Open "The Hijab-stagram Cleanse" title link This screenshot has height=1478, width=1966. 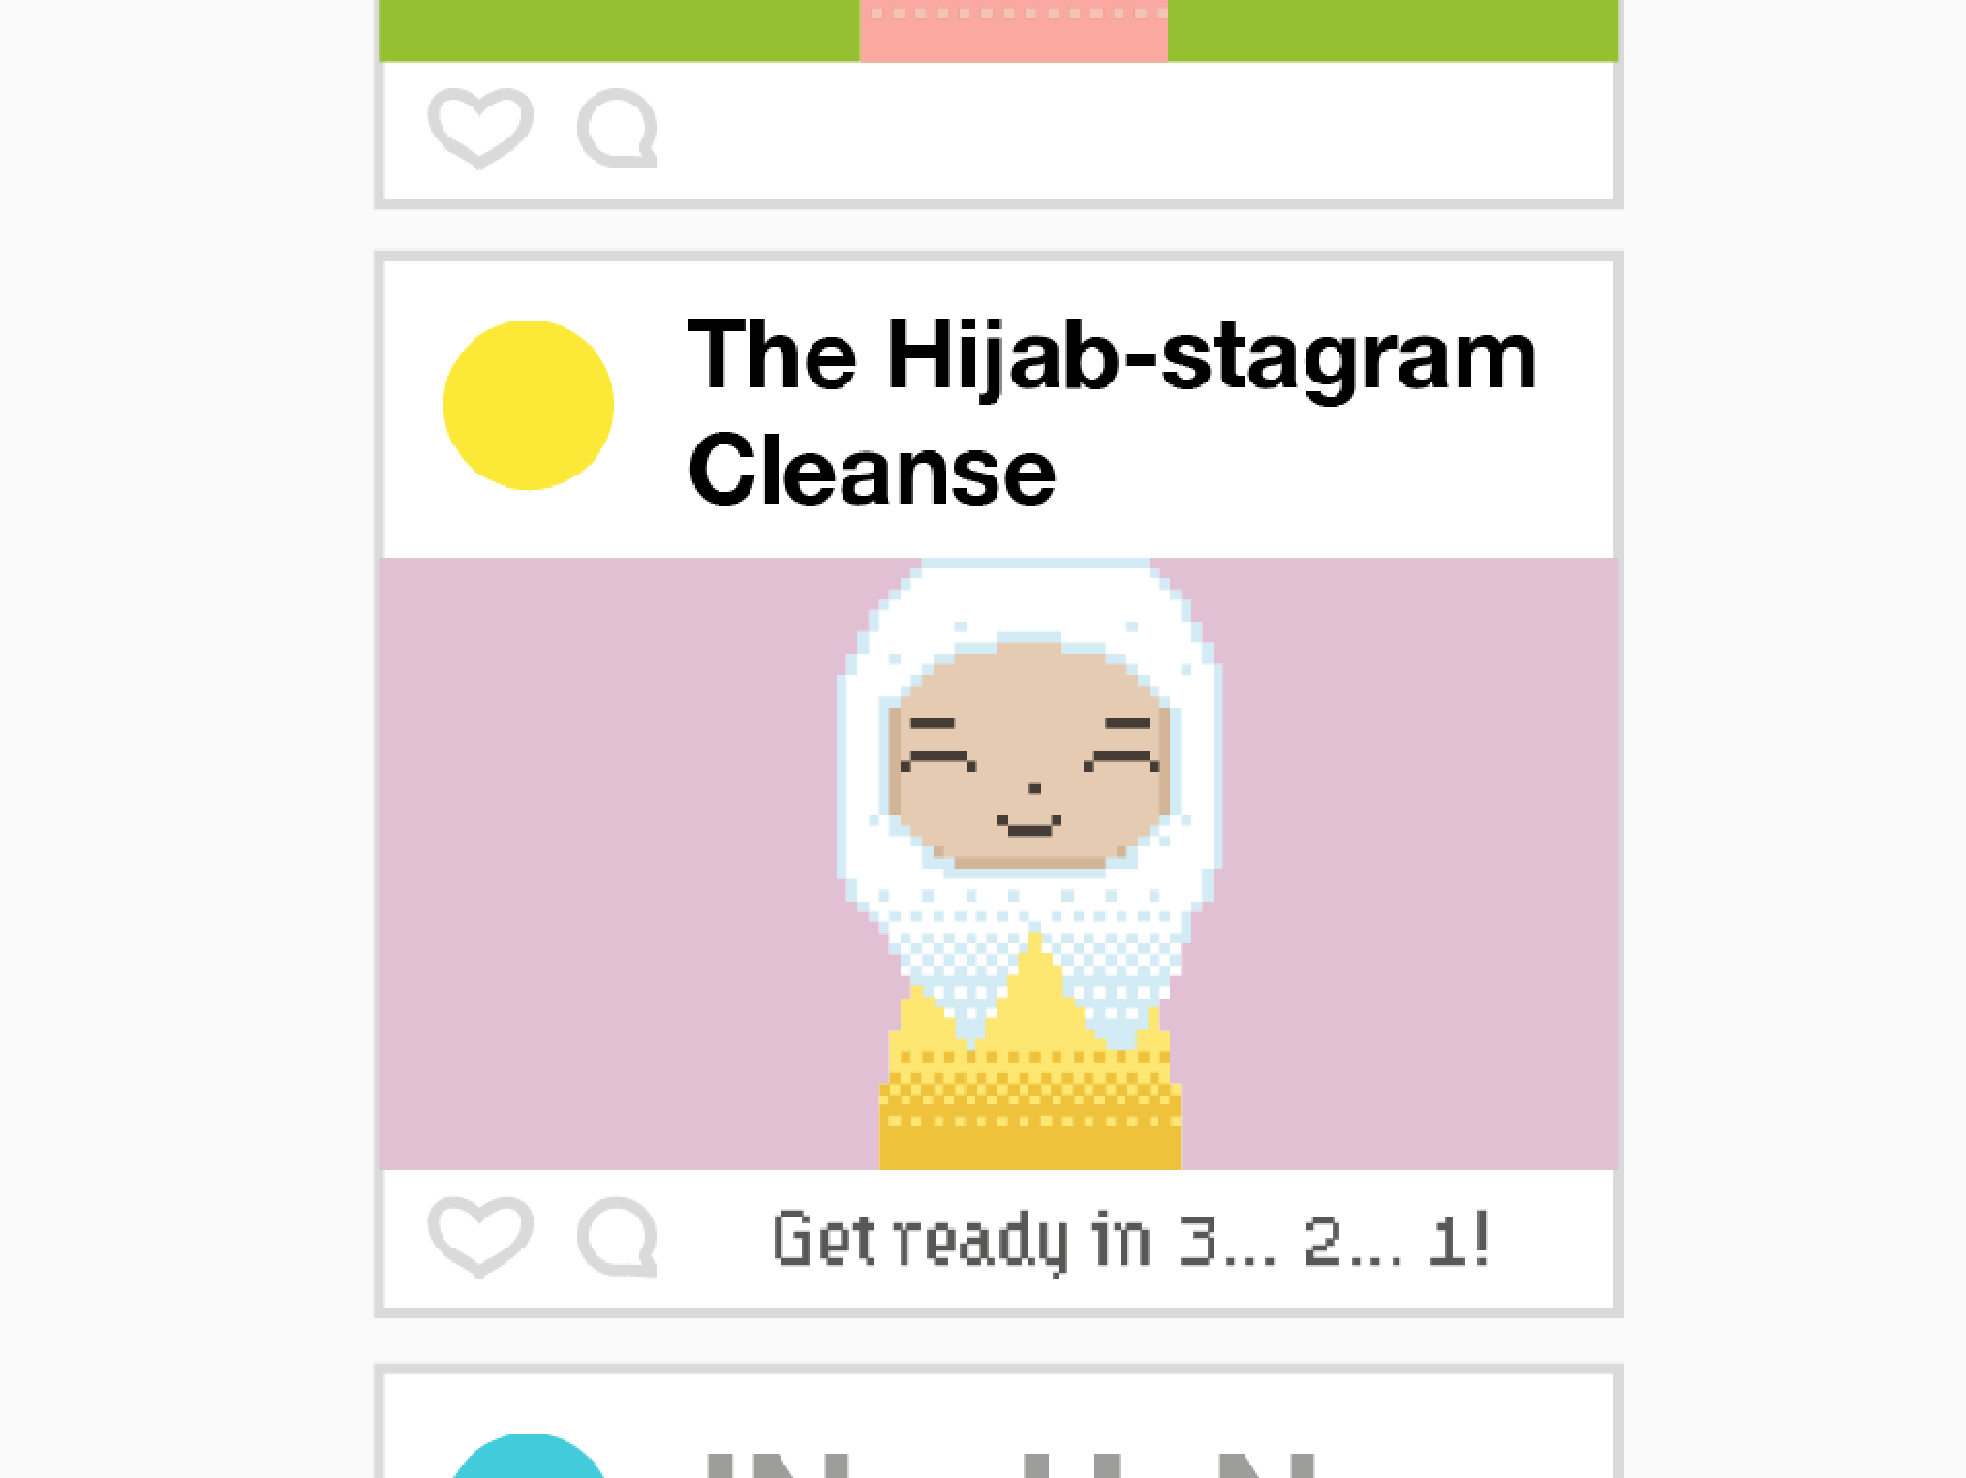1110,410
